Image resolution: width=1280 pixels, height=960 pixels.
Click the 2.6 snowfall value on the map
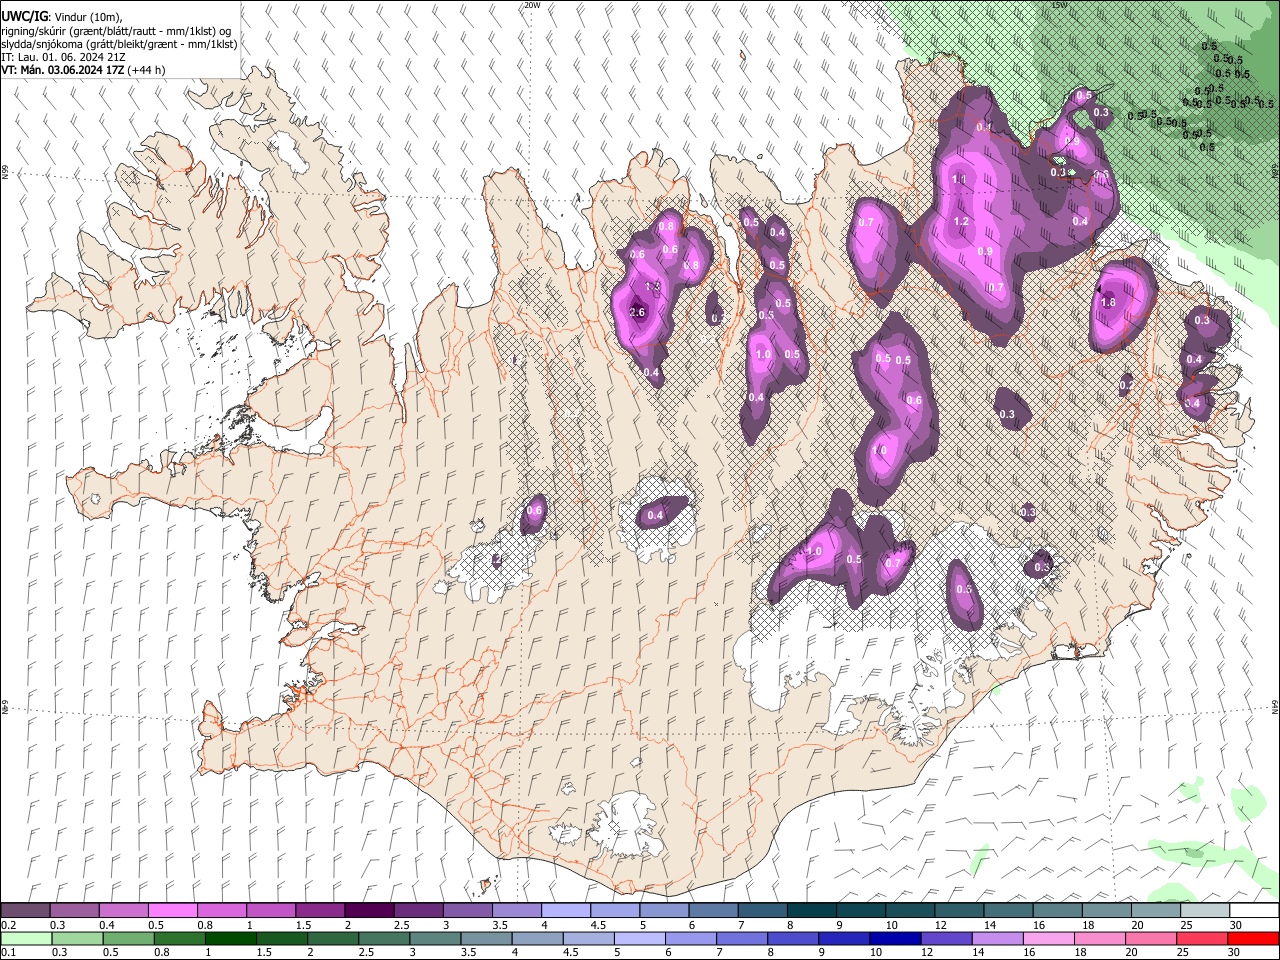pyautogui.click(x=638, y=313)
